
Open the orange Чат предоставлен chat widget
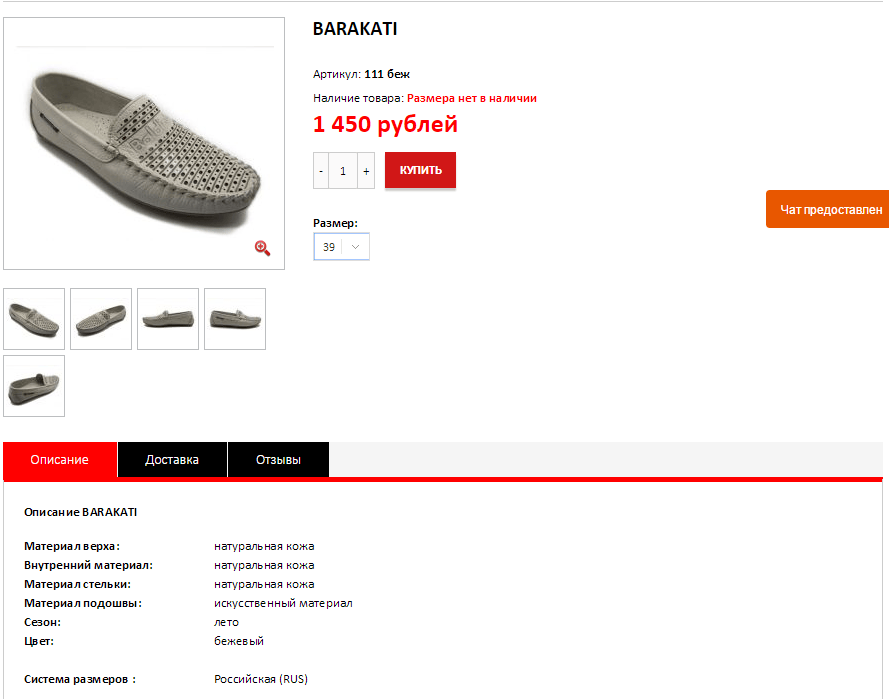click(827, 209)
